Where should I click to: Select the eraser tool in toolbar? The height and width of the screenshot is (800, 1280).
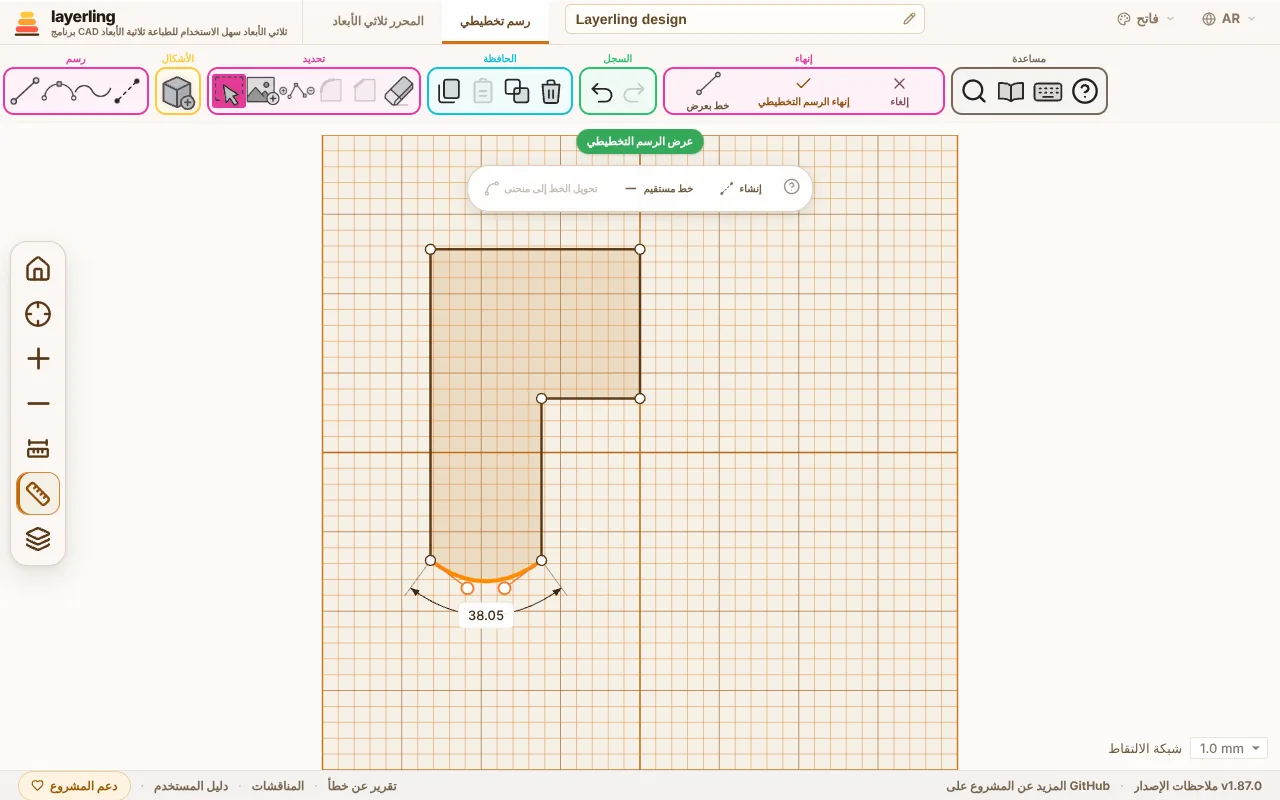pyautogui.click(x=398, y=92)
